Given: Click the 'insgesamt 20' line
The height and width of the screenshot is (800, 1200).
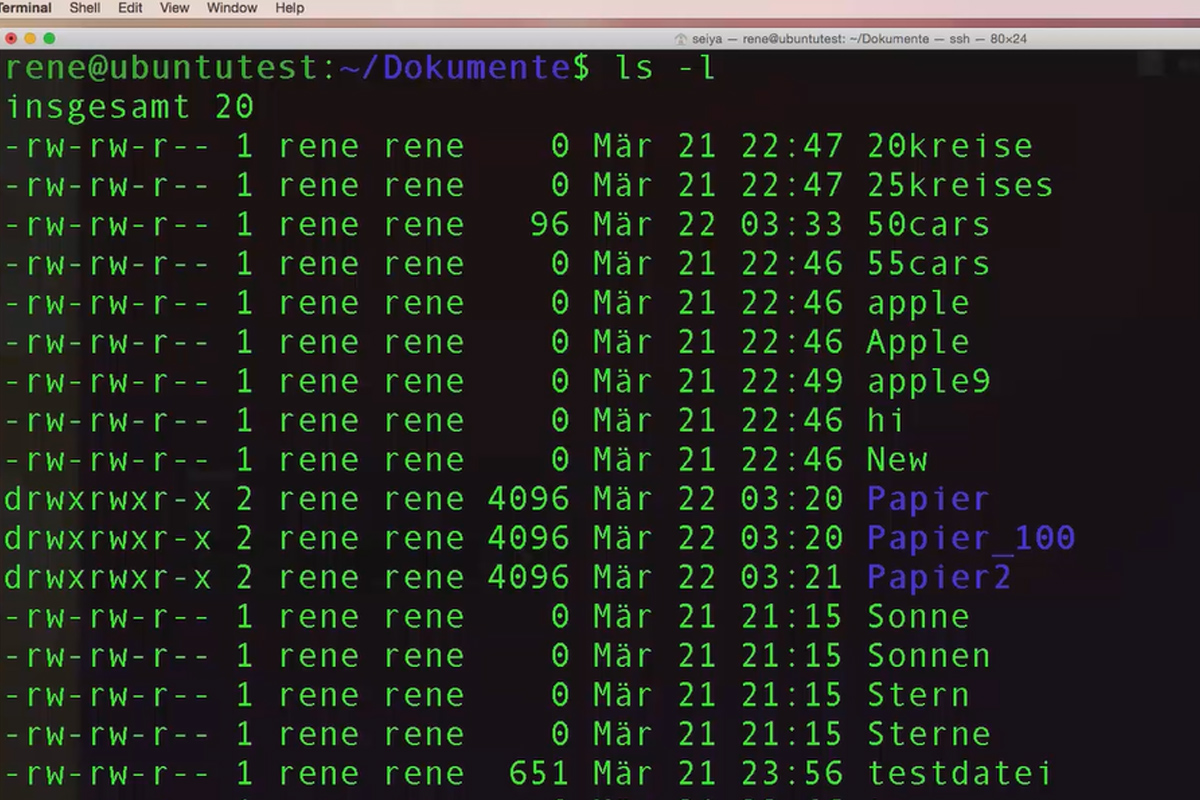Looking at the screenshot, I should (x=129, y=107).
